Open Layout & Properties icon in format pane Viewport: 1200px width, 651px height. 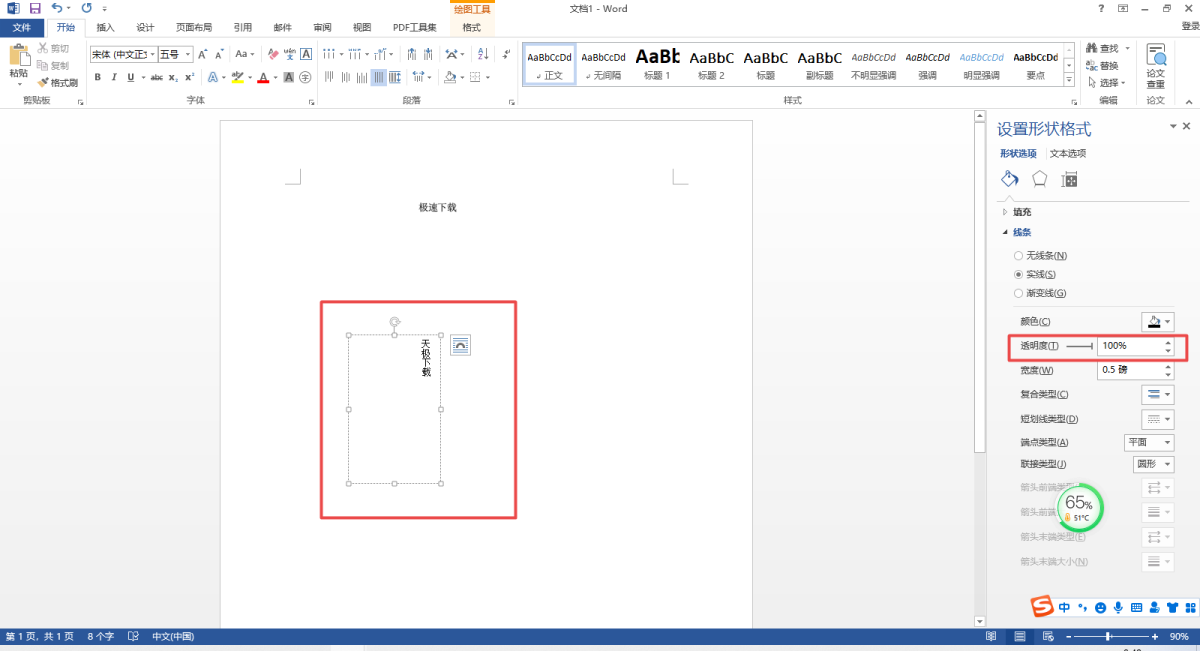pos(1070,180)
